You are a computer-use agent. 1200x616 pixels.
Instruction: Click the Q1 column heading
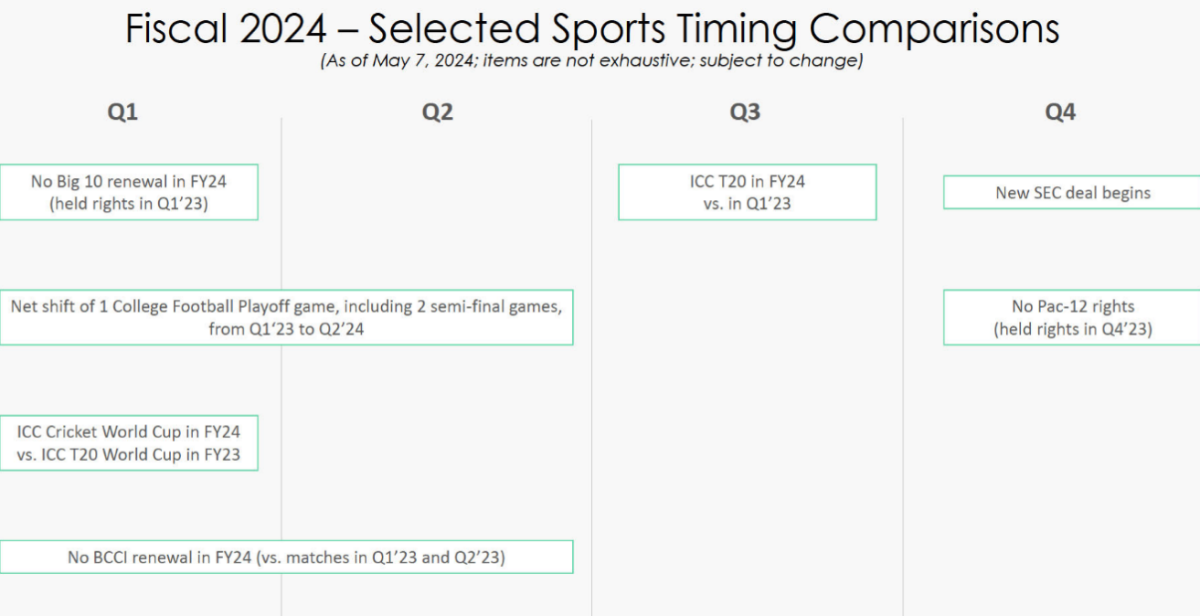point(122,113)
